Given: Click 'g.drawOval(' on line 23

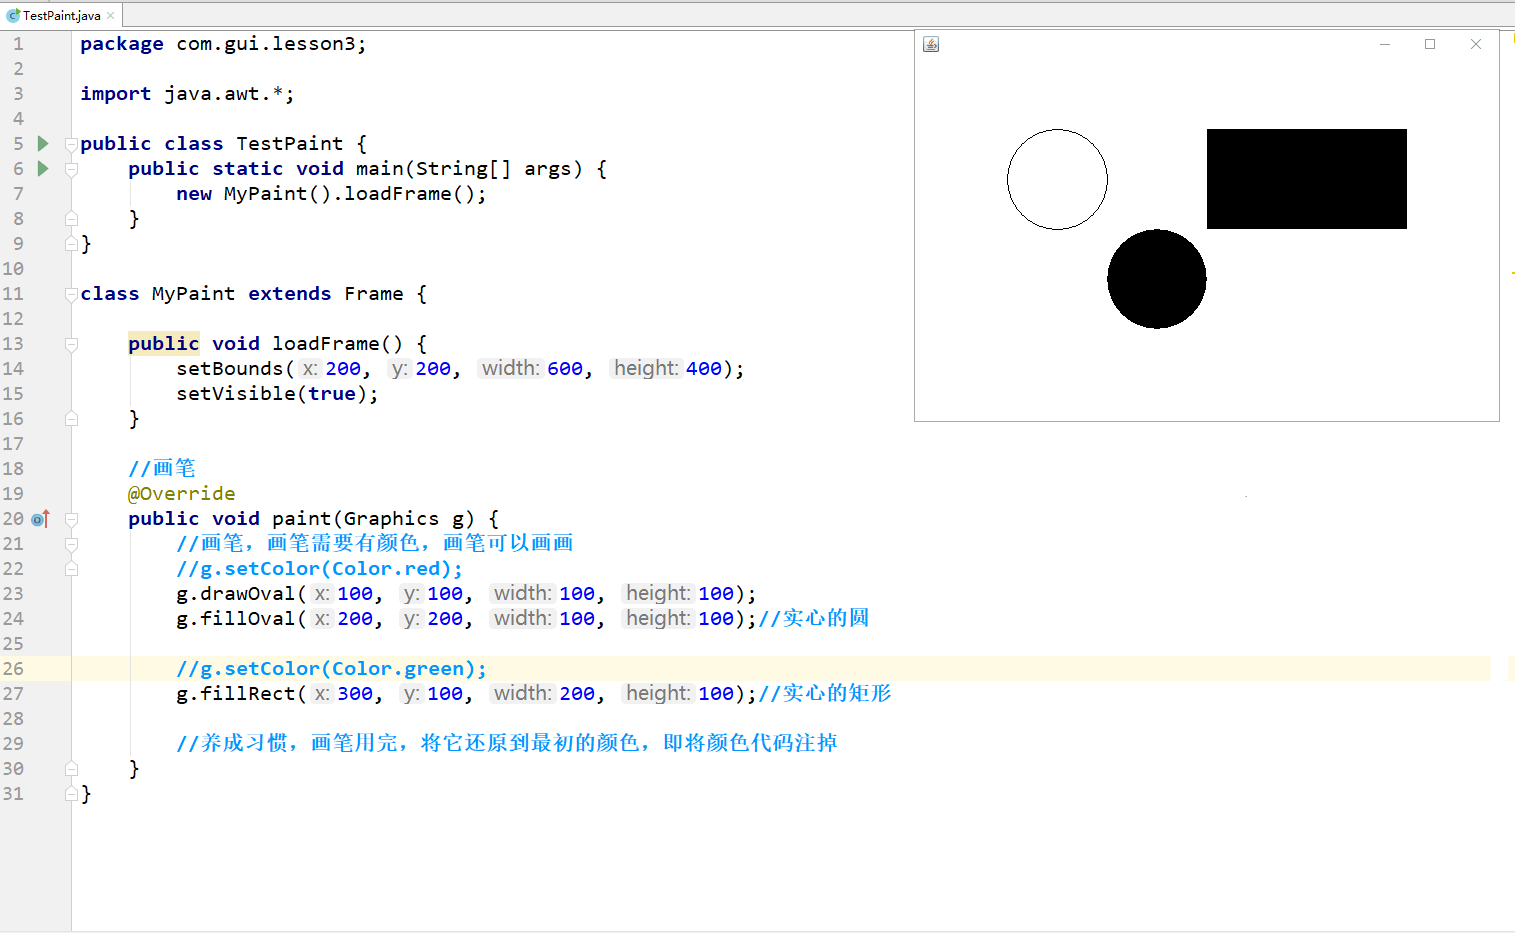Looking at the screenshot, I should 241,594.
